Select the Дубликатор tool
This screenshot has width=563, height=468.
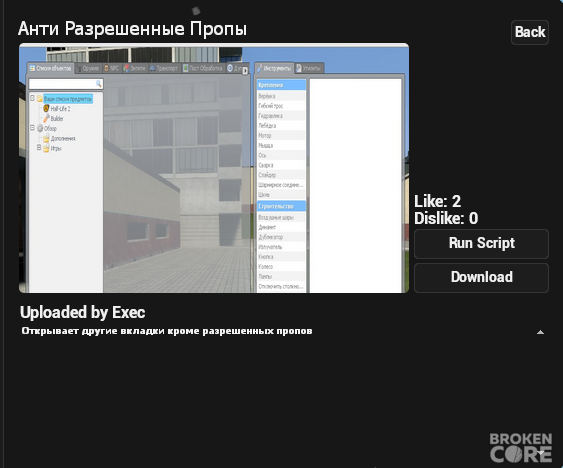coord(281,237)
